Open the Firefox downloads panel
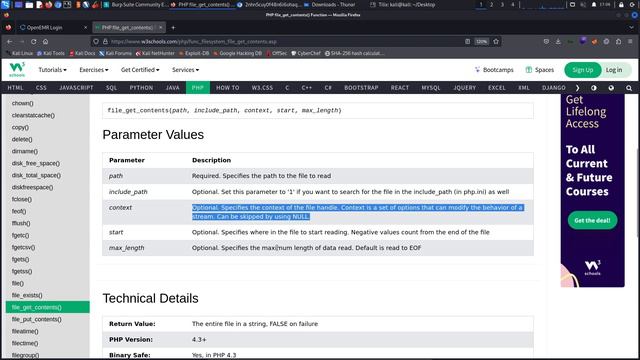The width and height of the screenshot is (640, 360). click(558, 41)
